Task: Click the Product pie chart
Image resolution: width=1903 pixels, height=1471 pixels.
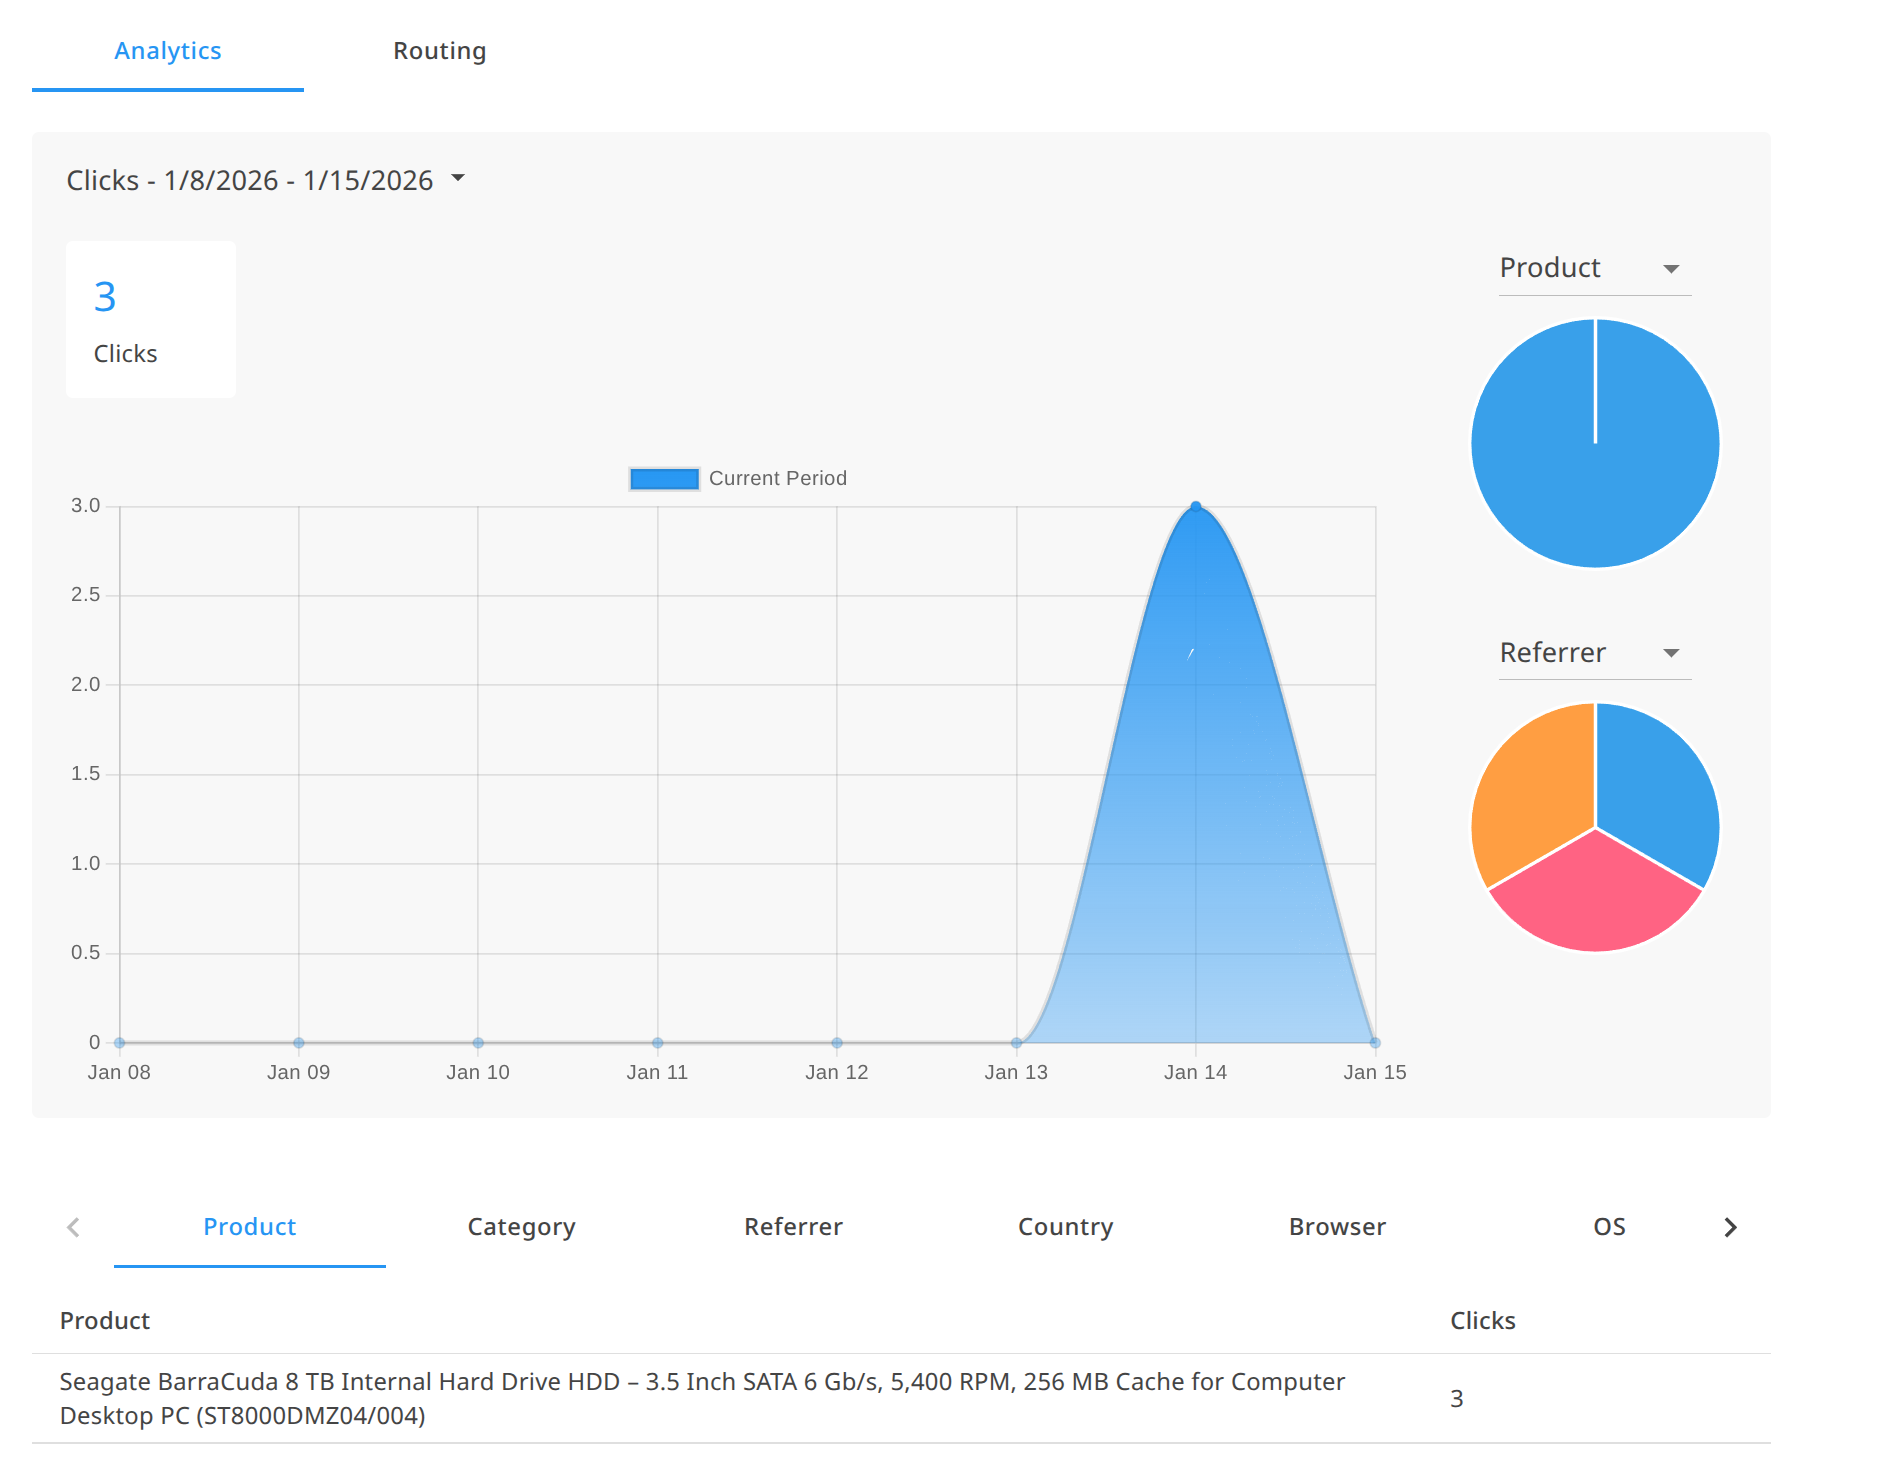Action: [1594, 443]
